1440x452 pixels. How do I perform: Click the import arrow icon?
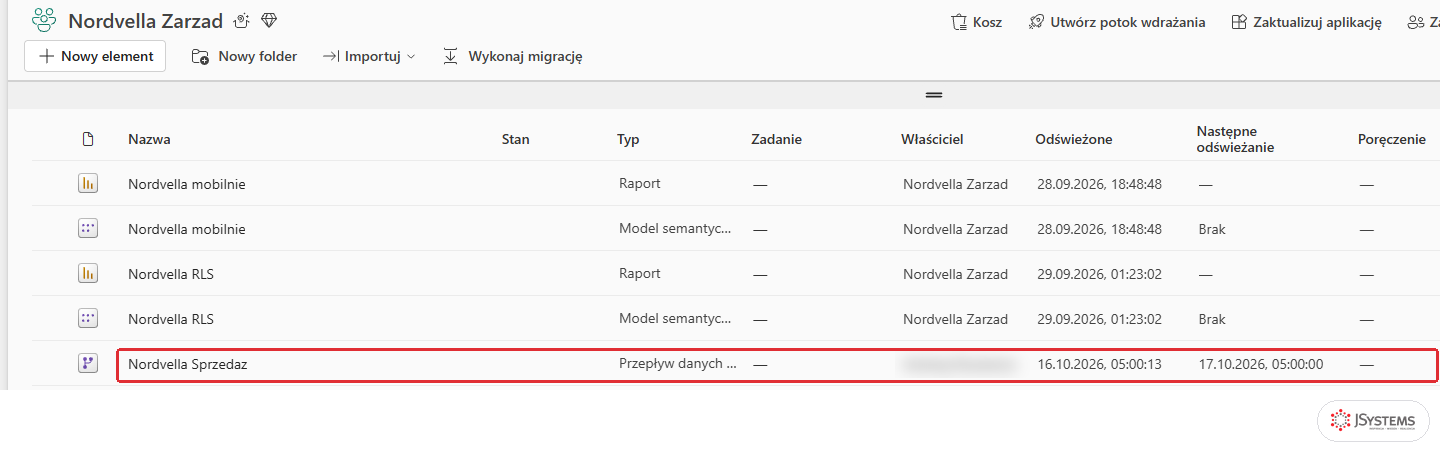click(x=331, y=56)
